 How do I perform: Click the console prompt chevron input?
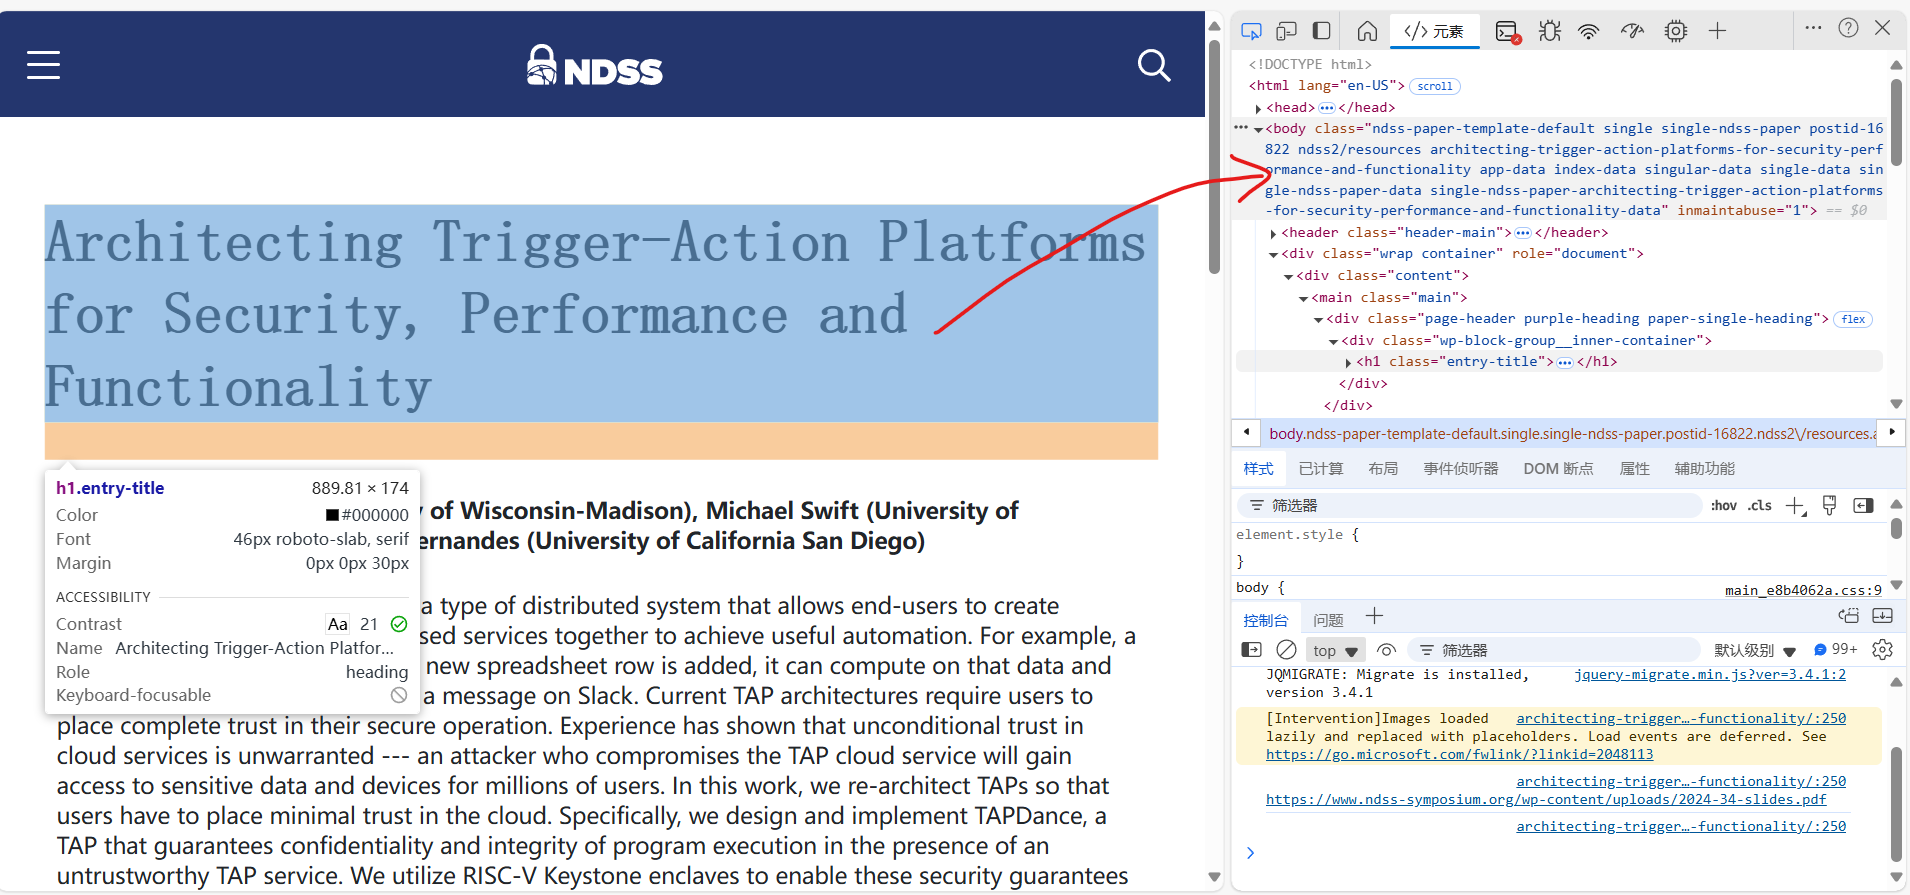tap(1250, 853)
